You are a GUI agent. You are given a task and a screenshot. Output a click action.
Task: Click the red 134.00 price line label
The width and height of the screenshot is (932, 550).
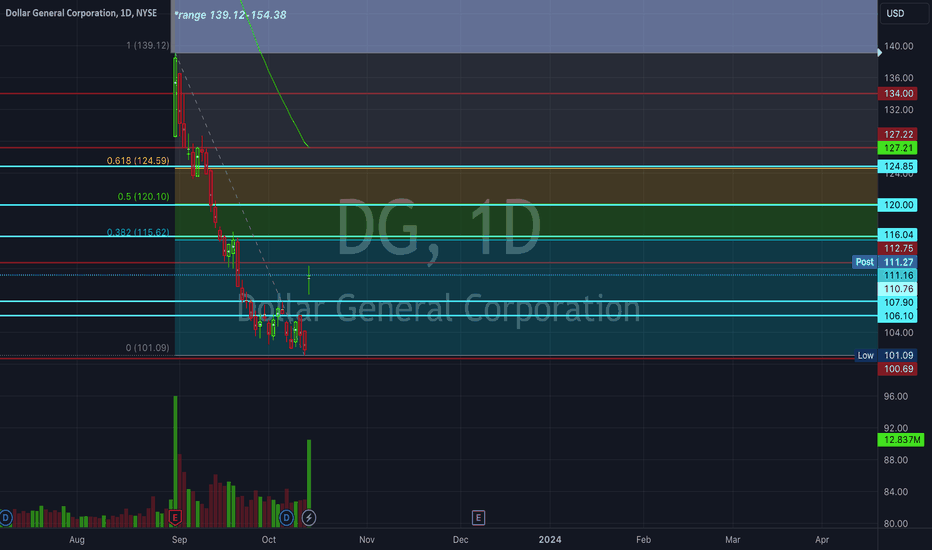tap(898, 93)
